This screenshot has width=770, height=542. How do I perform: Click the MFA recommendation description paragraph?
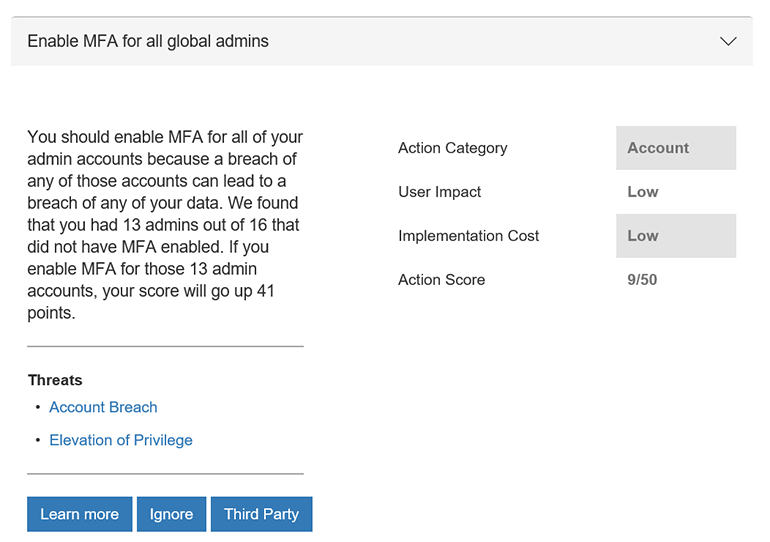165,225
